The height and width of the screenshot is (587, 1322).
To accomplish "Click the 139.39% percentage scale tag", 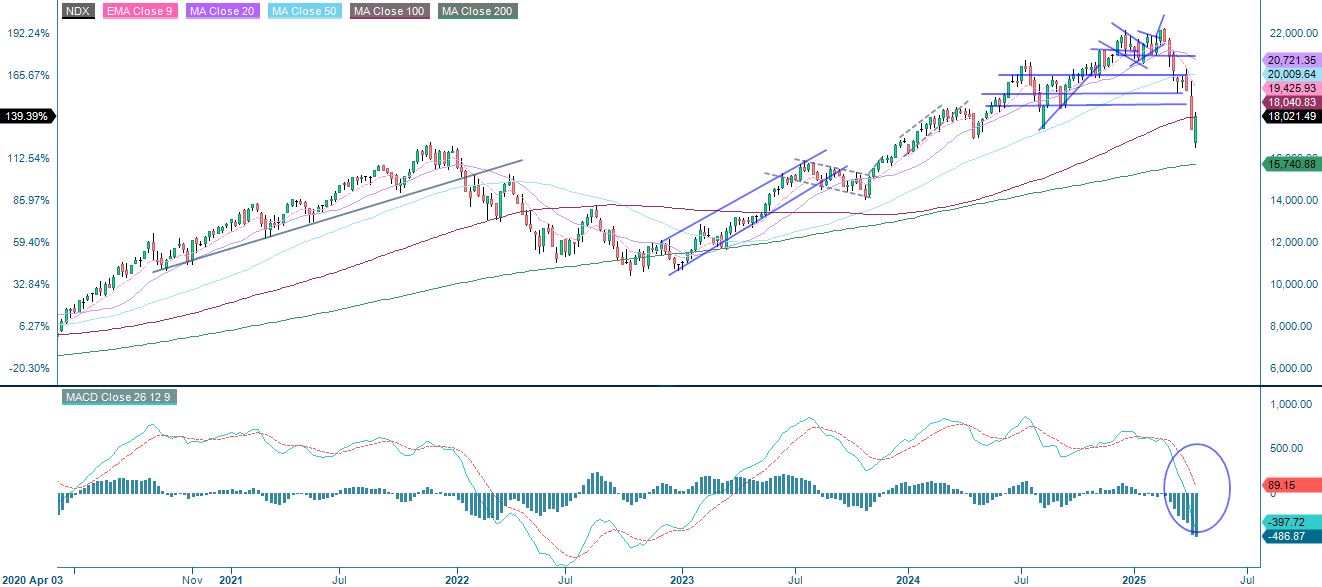I will (x=27, y=115).
